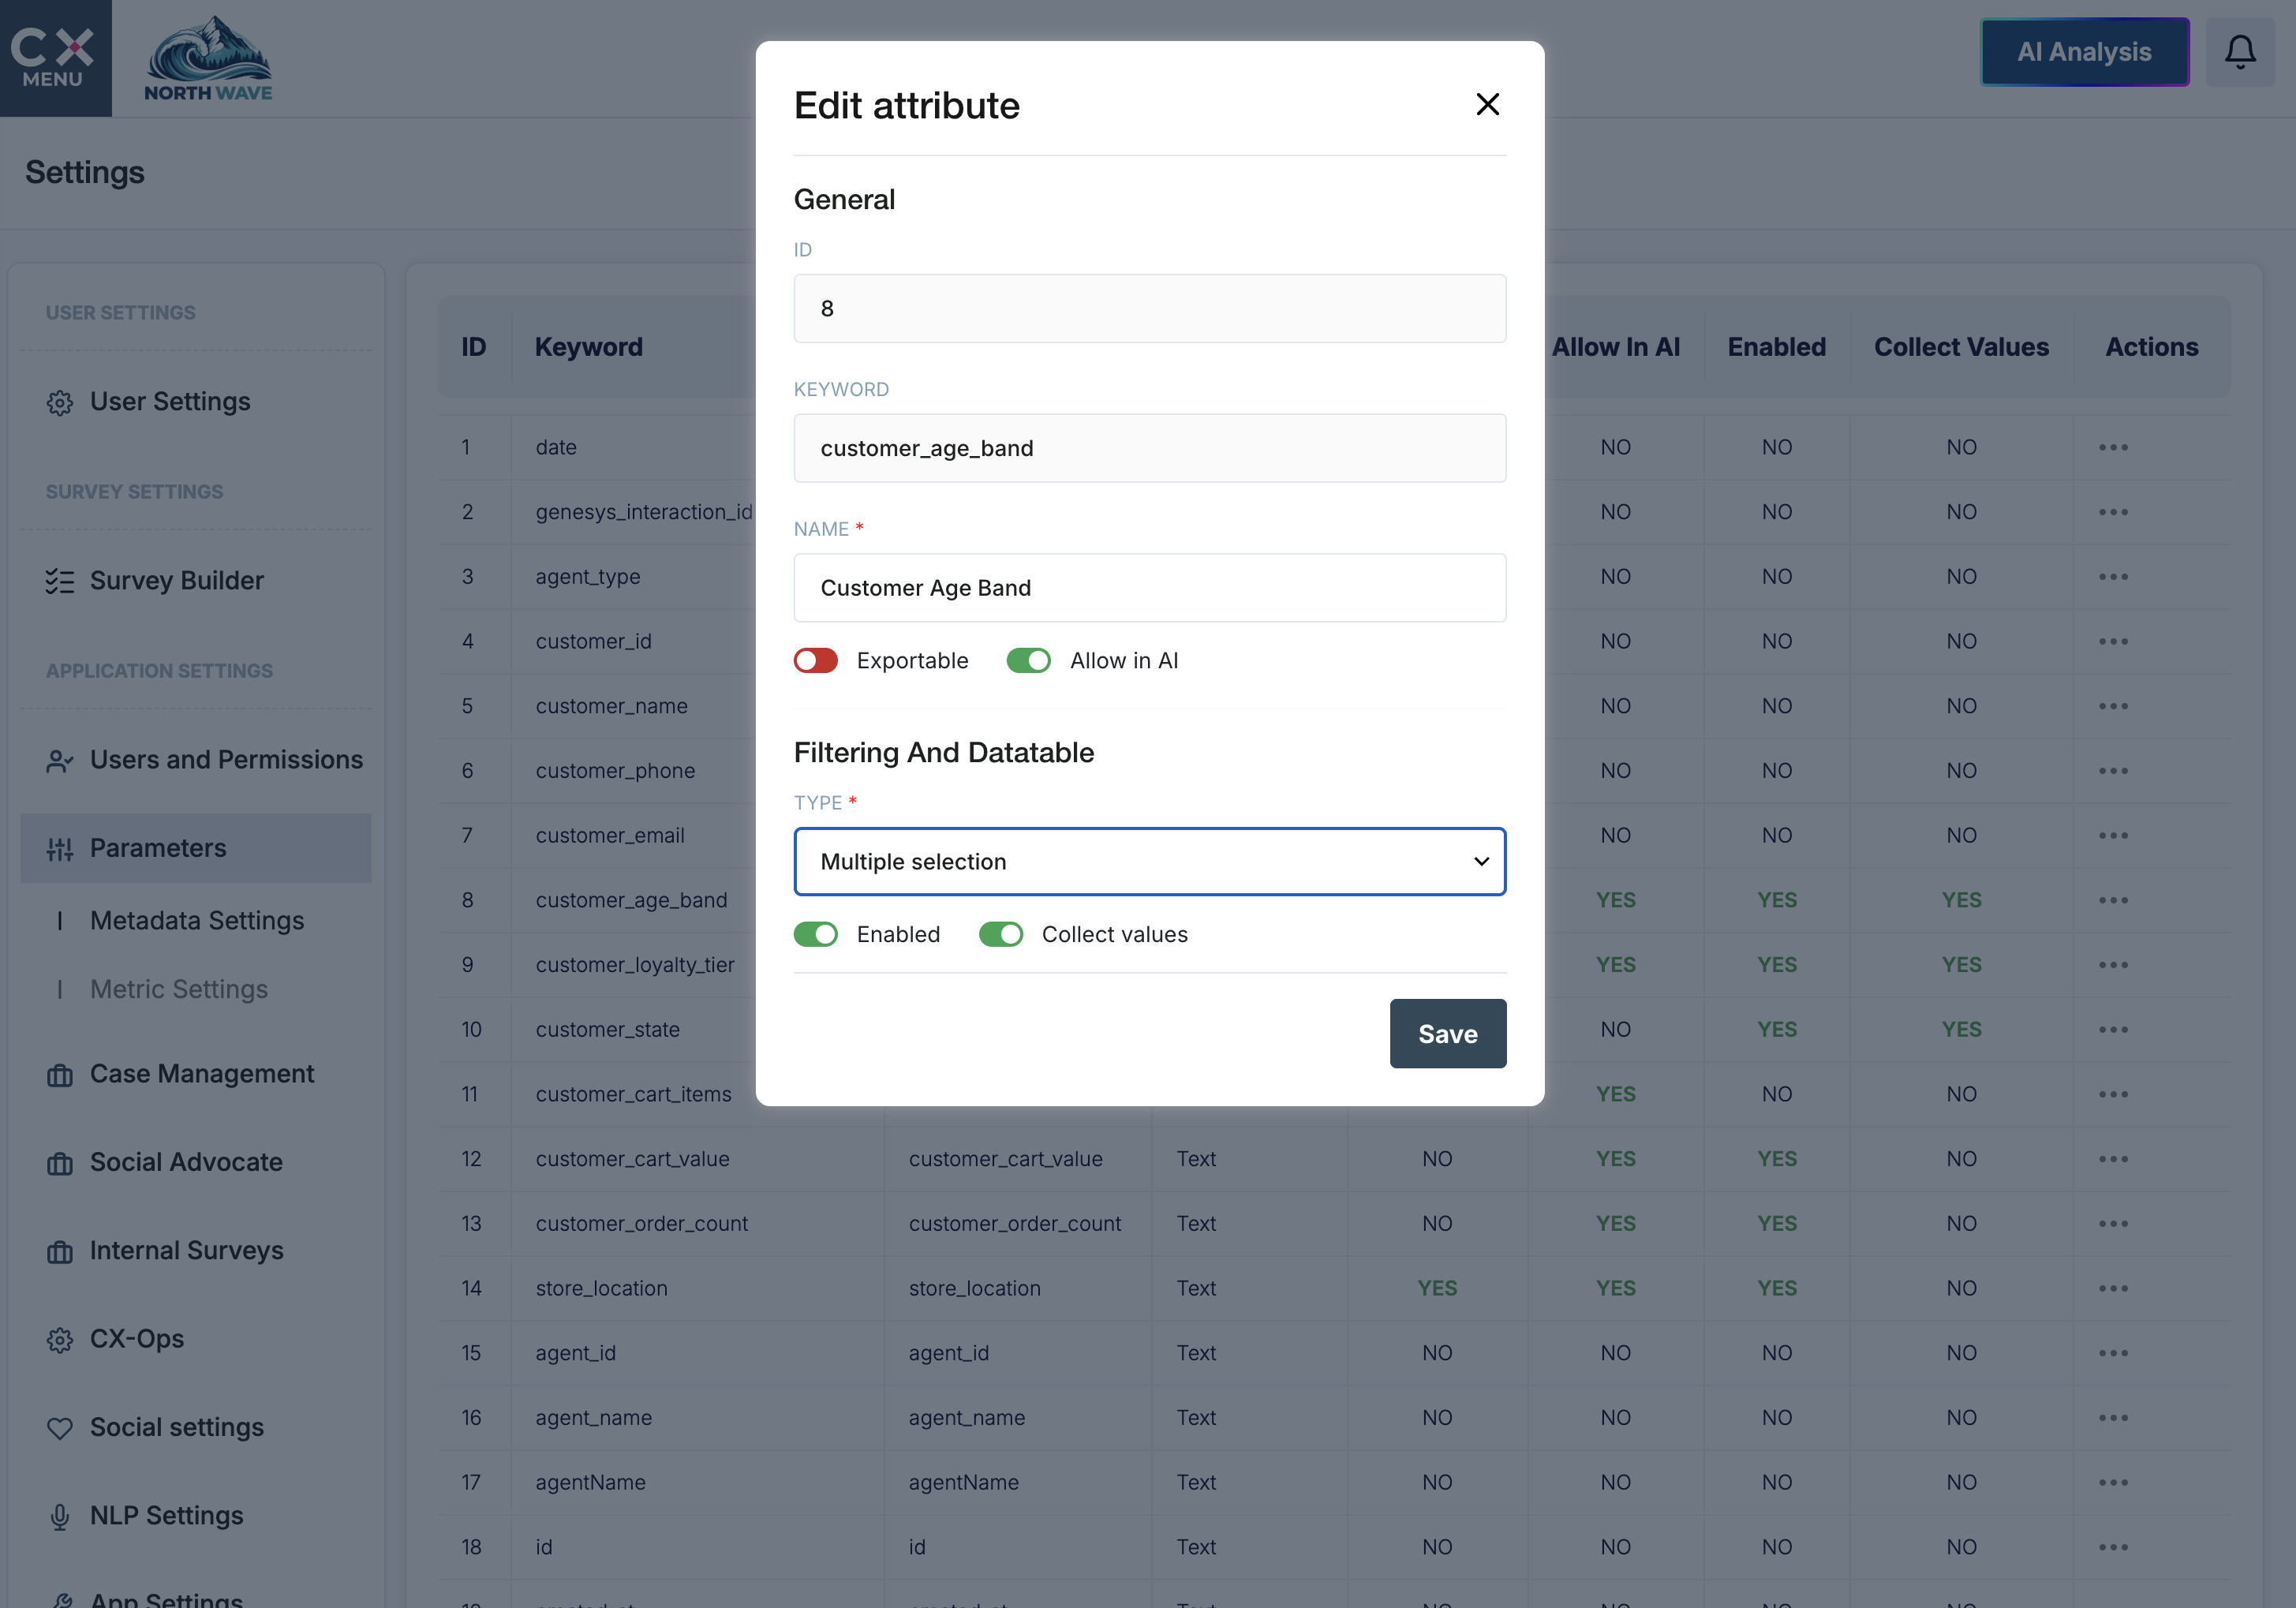Open the CX Menu icon
The image size is (2296, 1608).
tap(55, 58)
